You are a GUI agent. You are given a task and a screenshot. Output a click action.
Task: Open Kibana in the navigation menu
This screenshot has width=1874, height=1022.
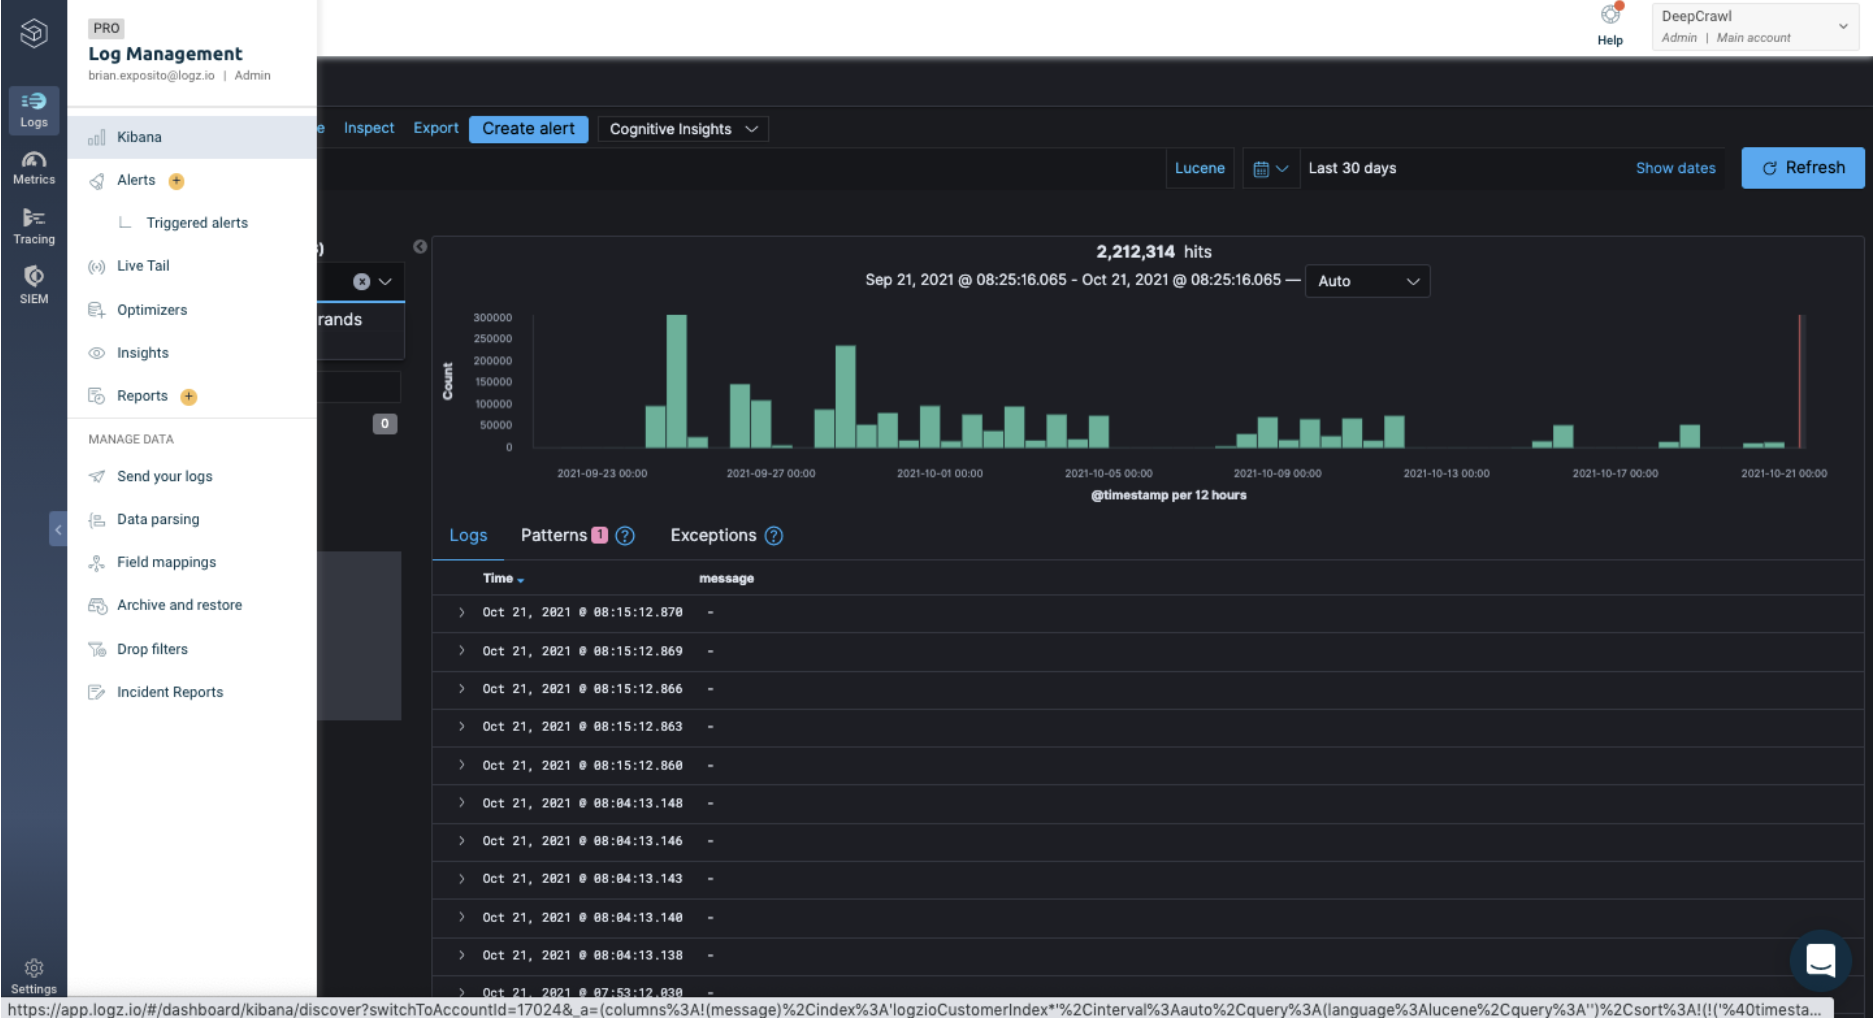pos(192,138)
